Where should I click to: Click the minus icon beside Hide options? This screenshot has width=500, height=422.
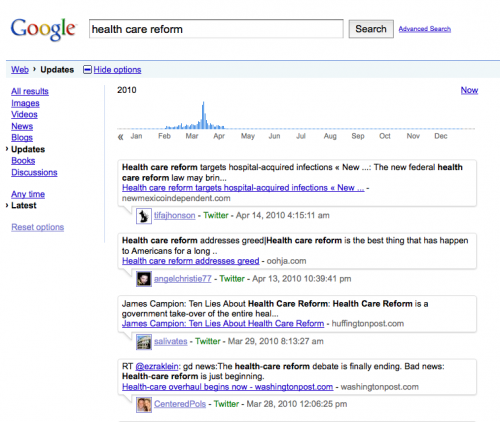click(x=87, y=70)
